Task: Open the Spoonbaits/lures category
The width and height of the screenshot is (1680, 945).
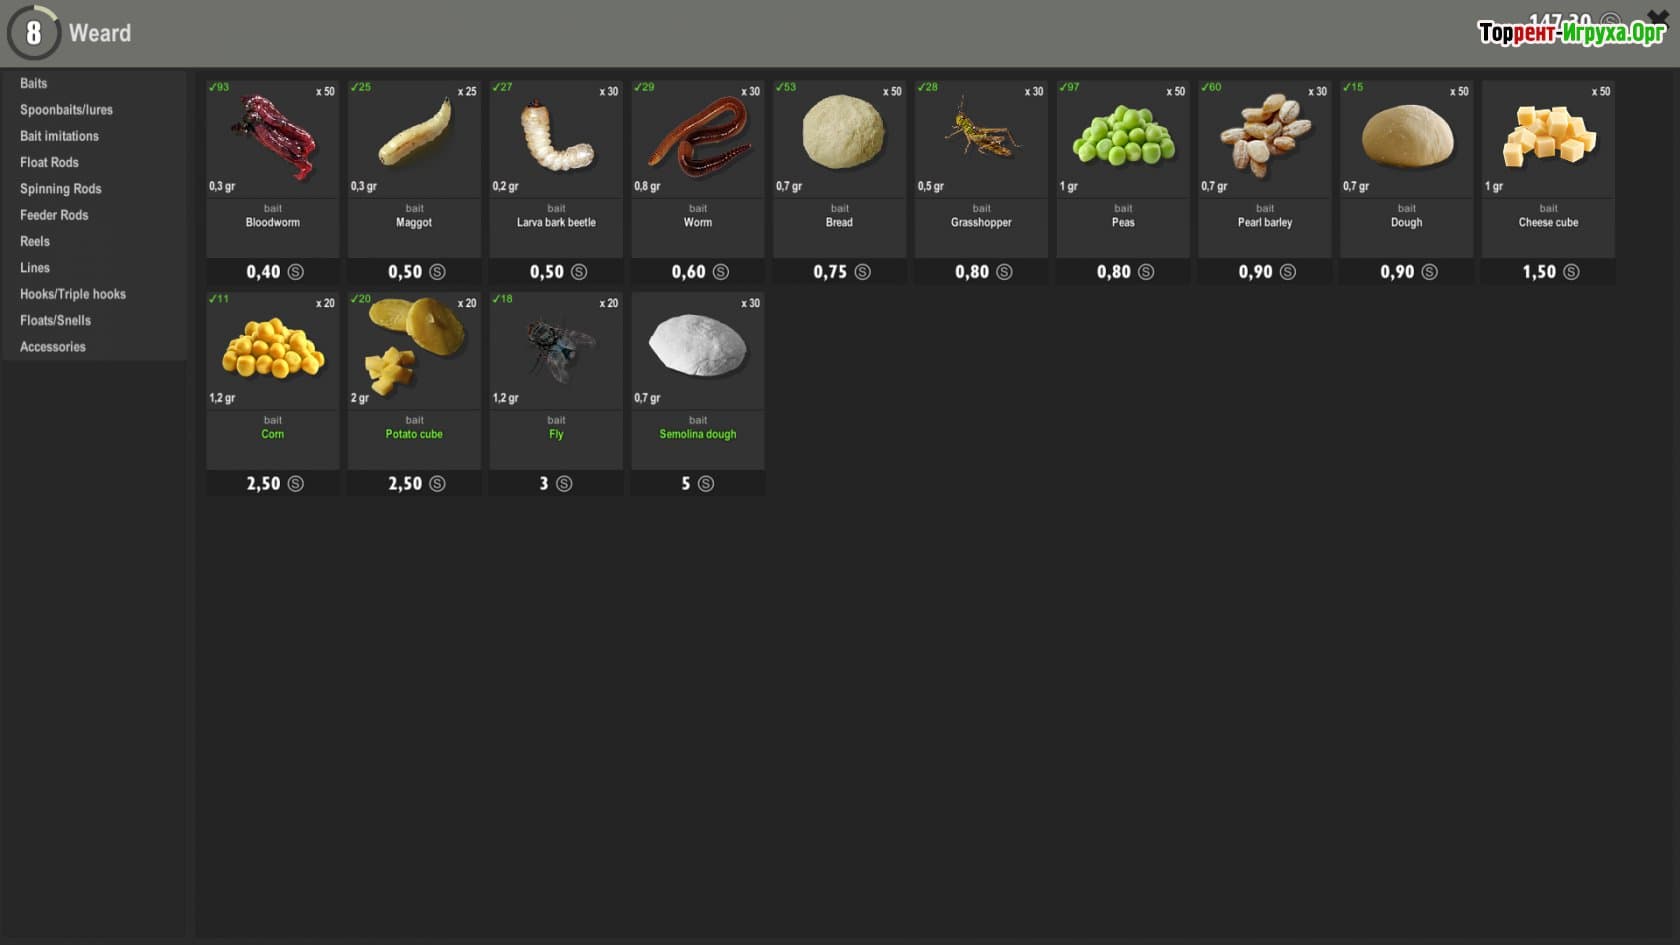Action: [66, 110]
